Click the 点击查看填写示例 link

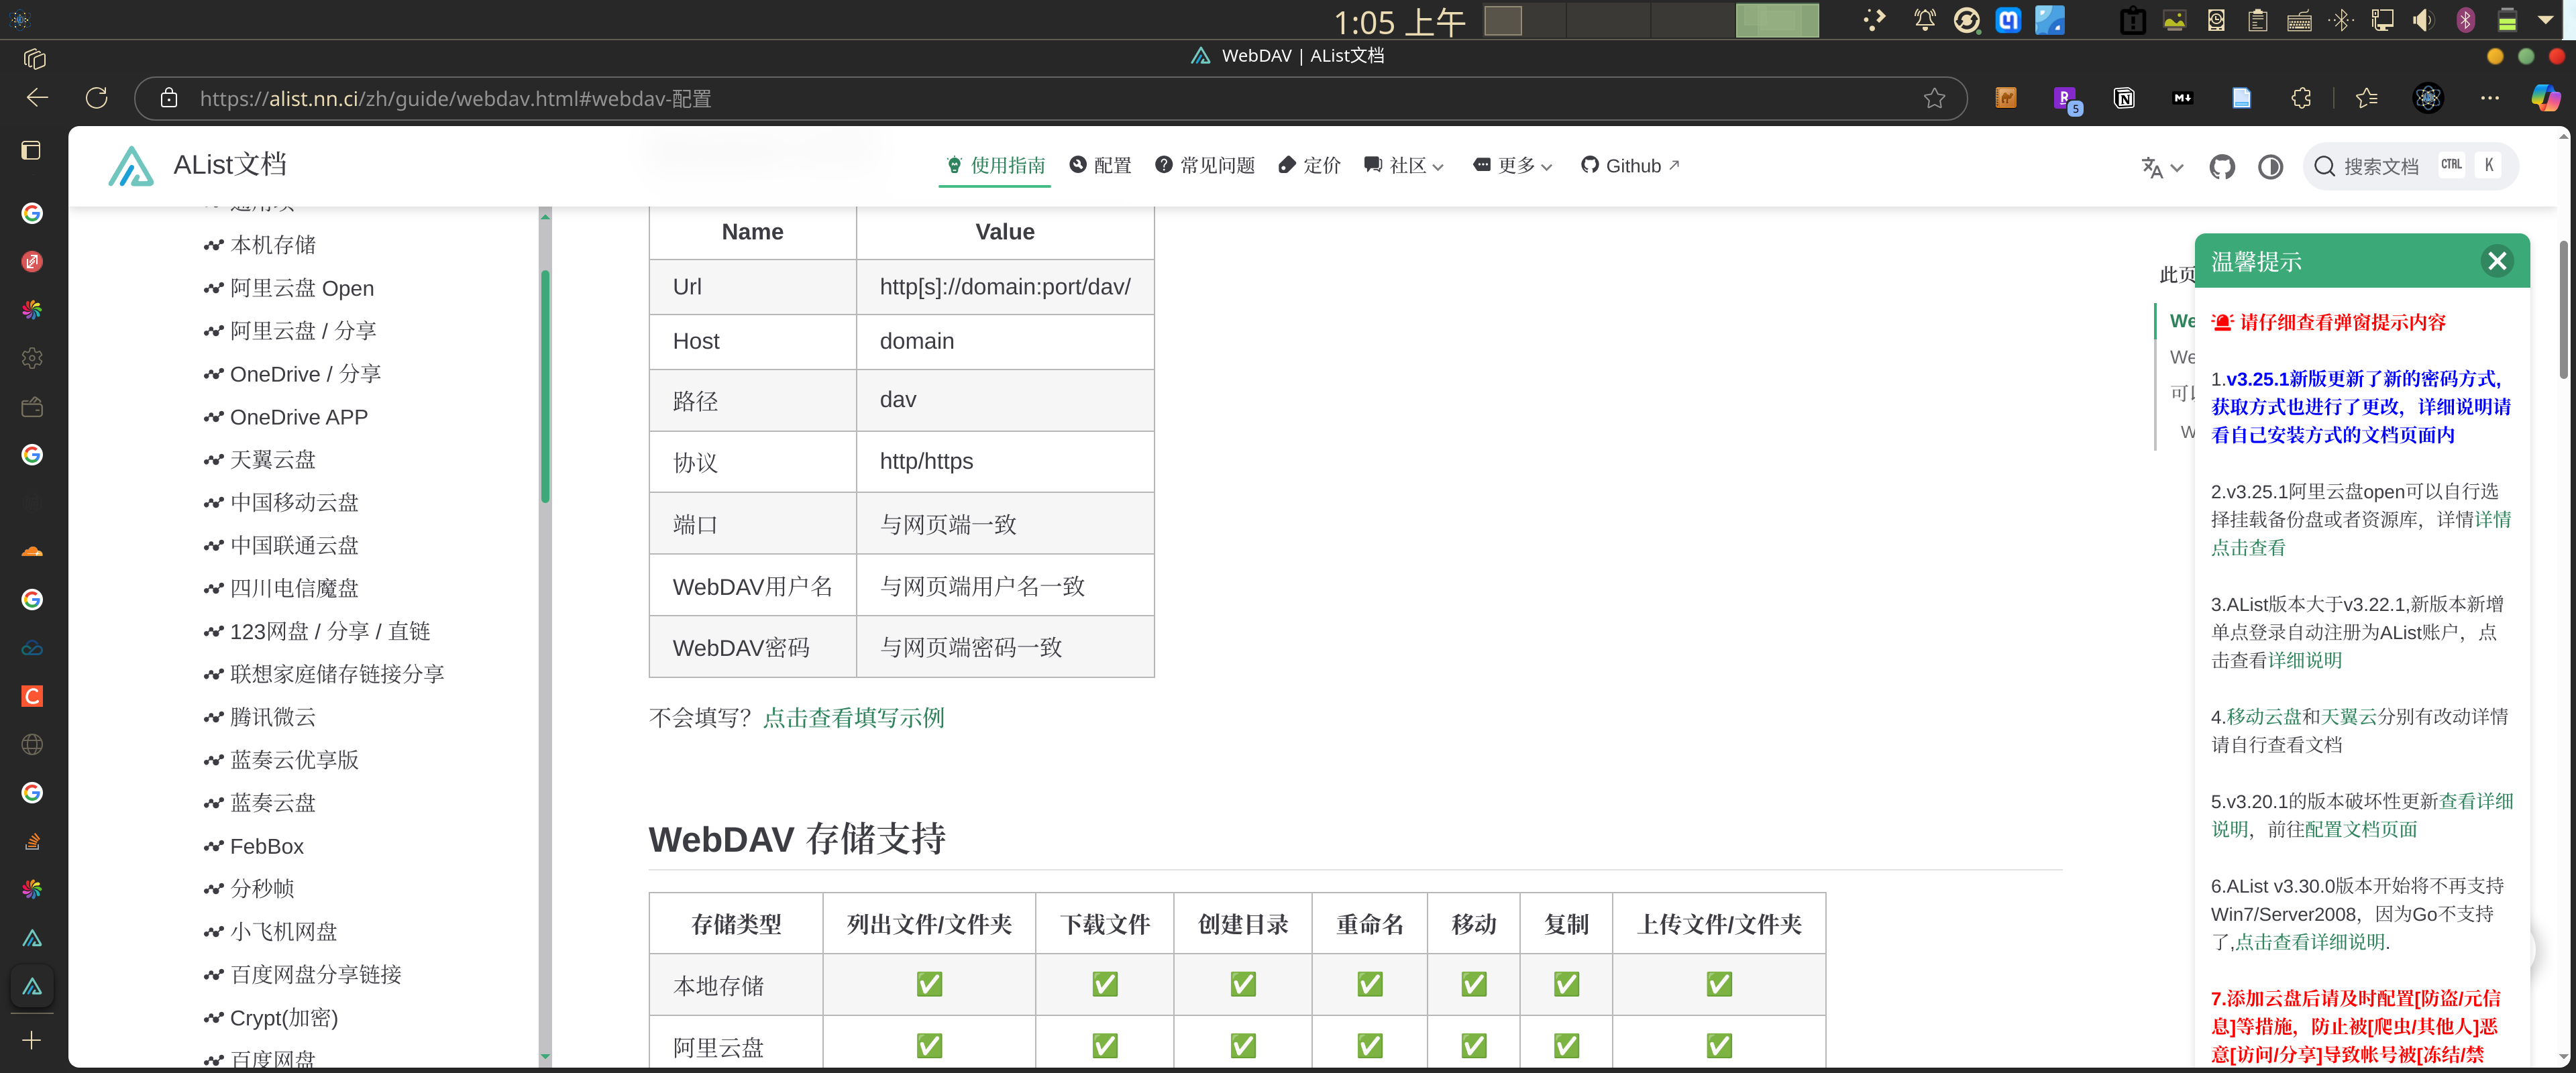tap(853, 718)
